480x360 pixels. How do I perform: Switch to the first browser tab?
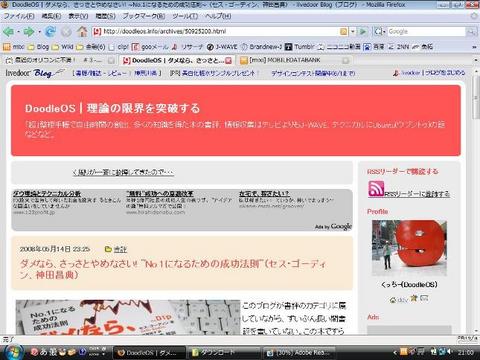tap(60, 60)
